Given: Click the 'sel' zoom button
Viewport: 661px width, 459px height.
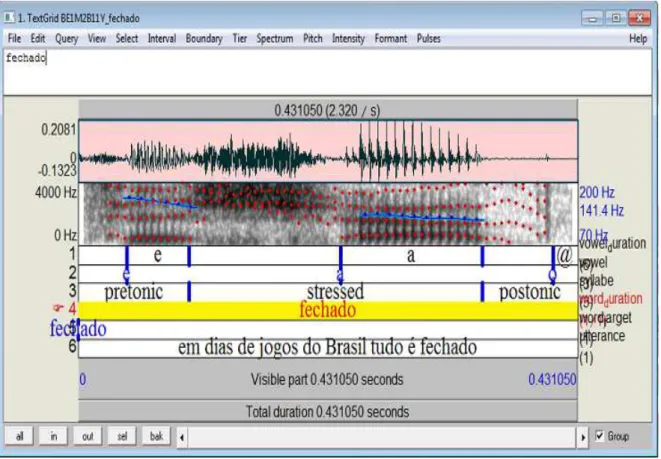Looking at the screenshot, I should [122, 437].
